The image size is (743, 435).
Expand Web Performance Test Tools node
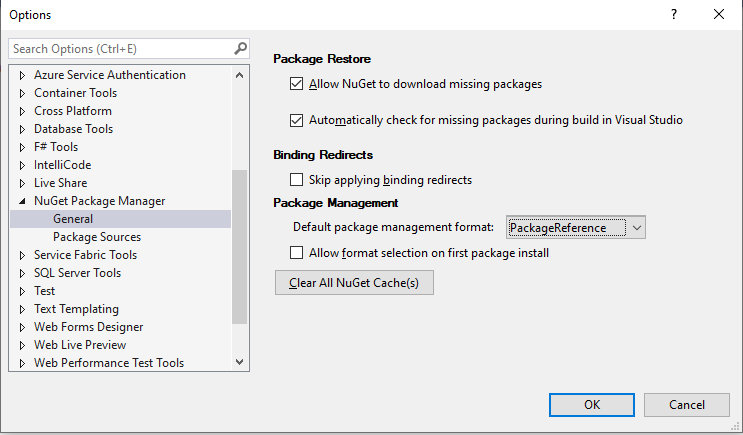pos(22,363)
